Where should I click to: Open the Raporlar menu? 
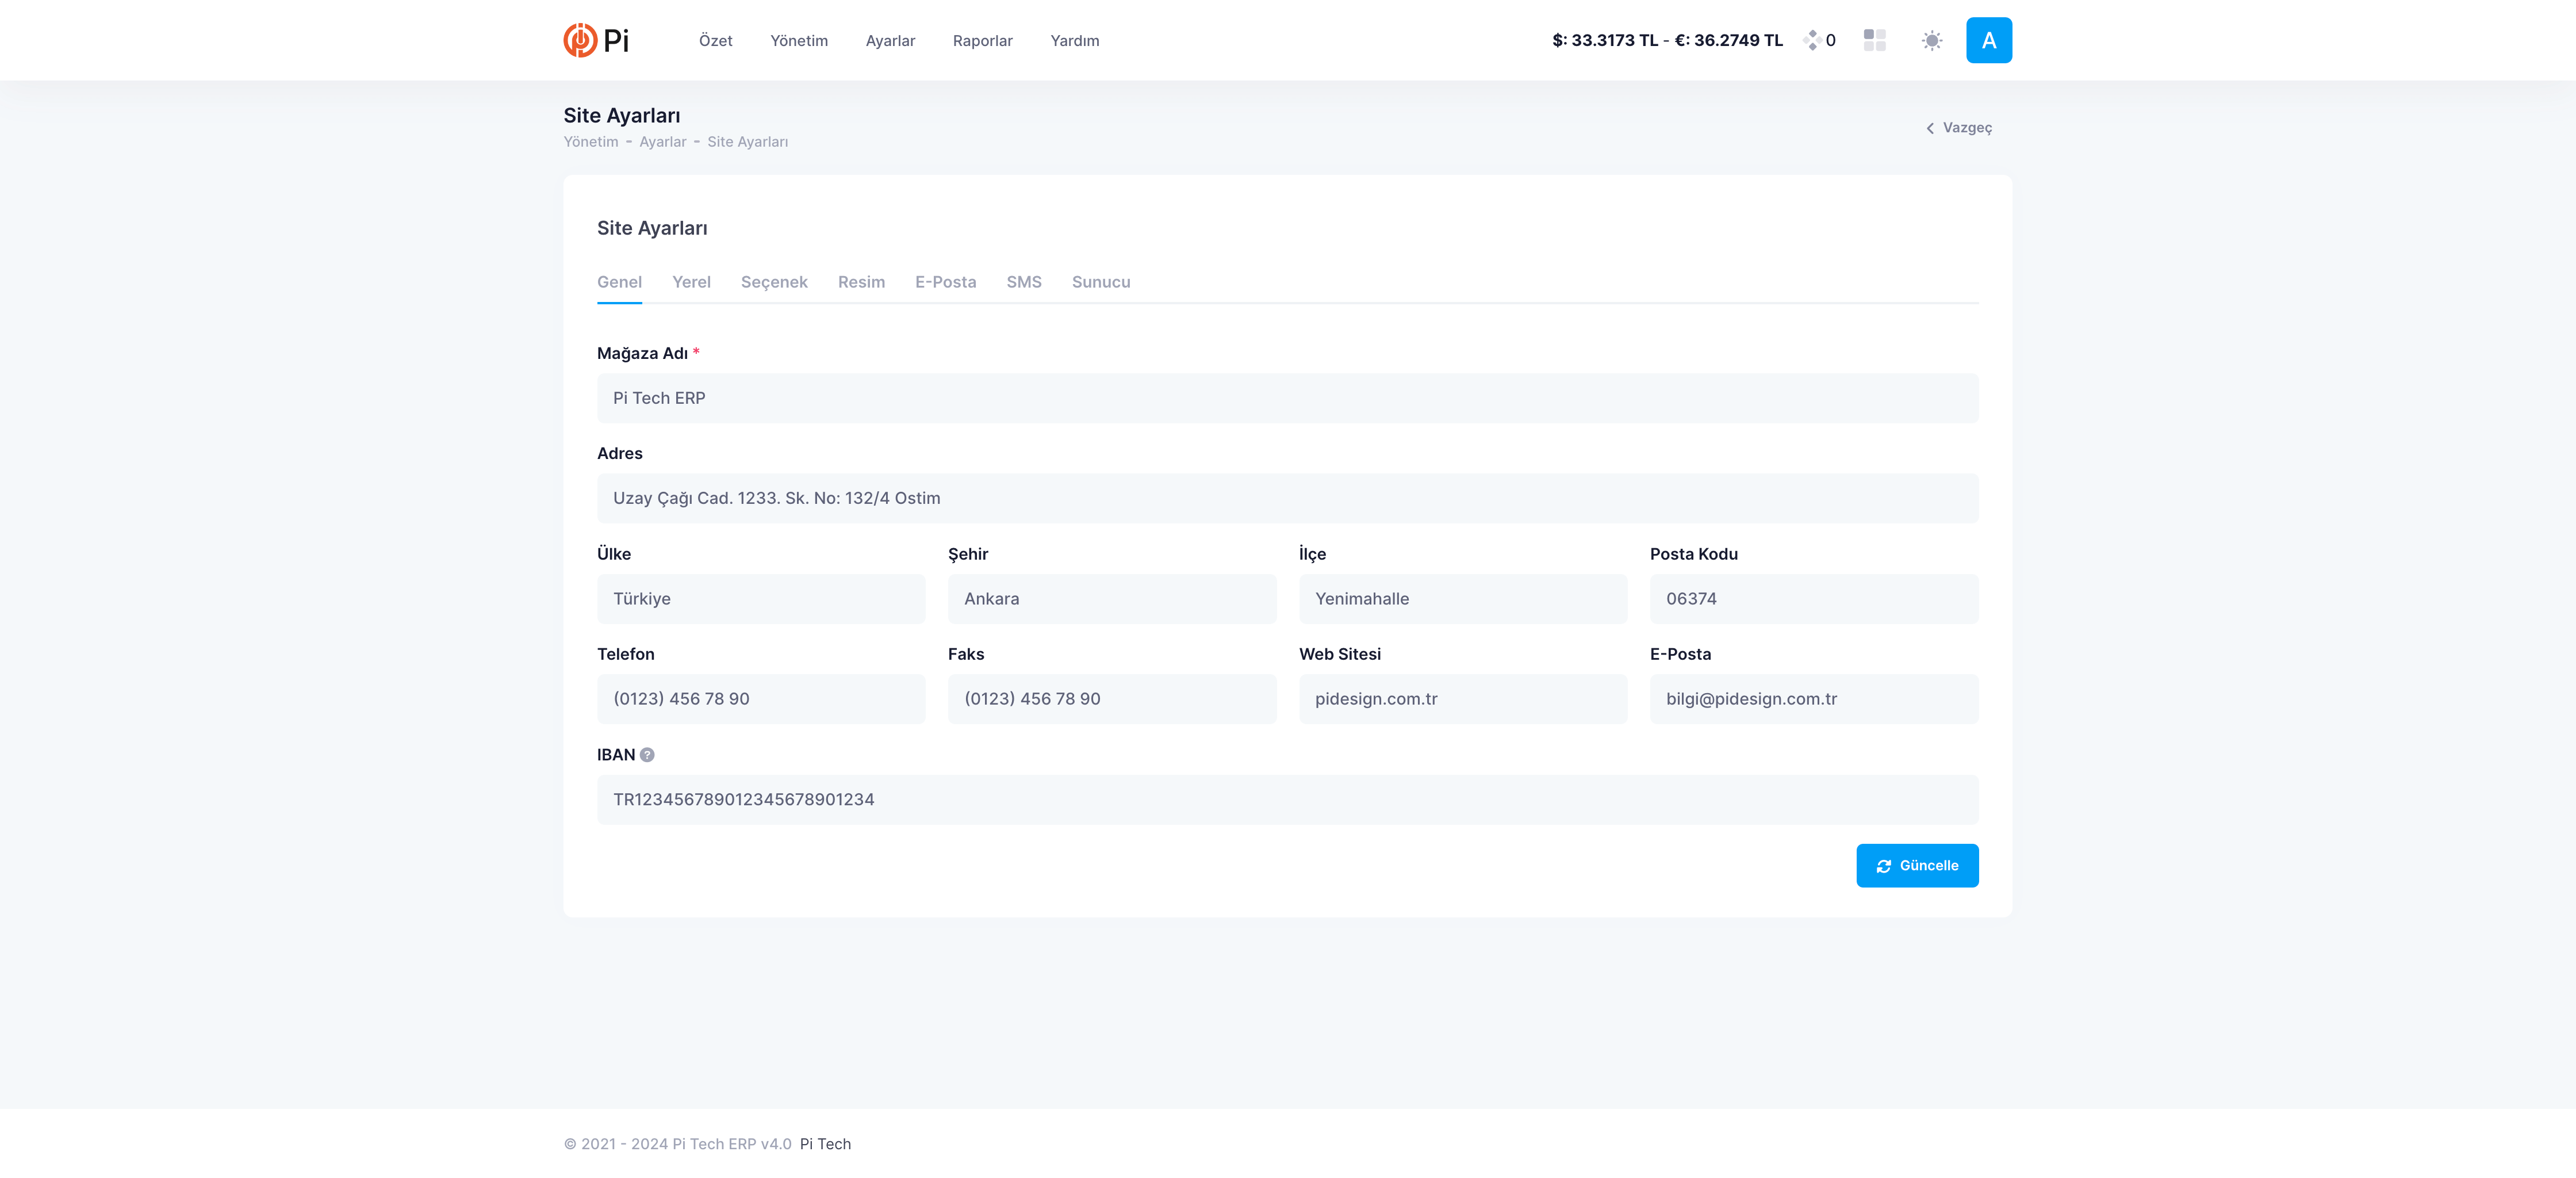982,41
